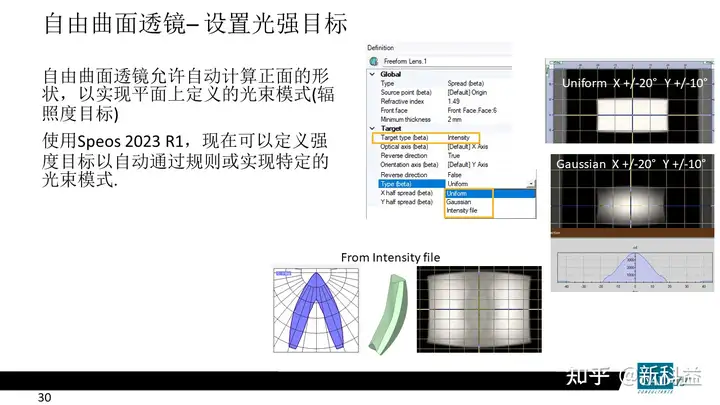Click the Refractive index value 1.49
720x405 pixels.
454,101
